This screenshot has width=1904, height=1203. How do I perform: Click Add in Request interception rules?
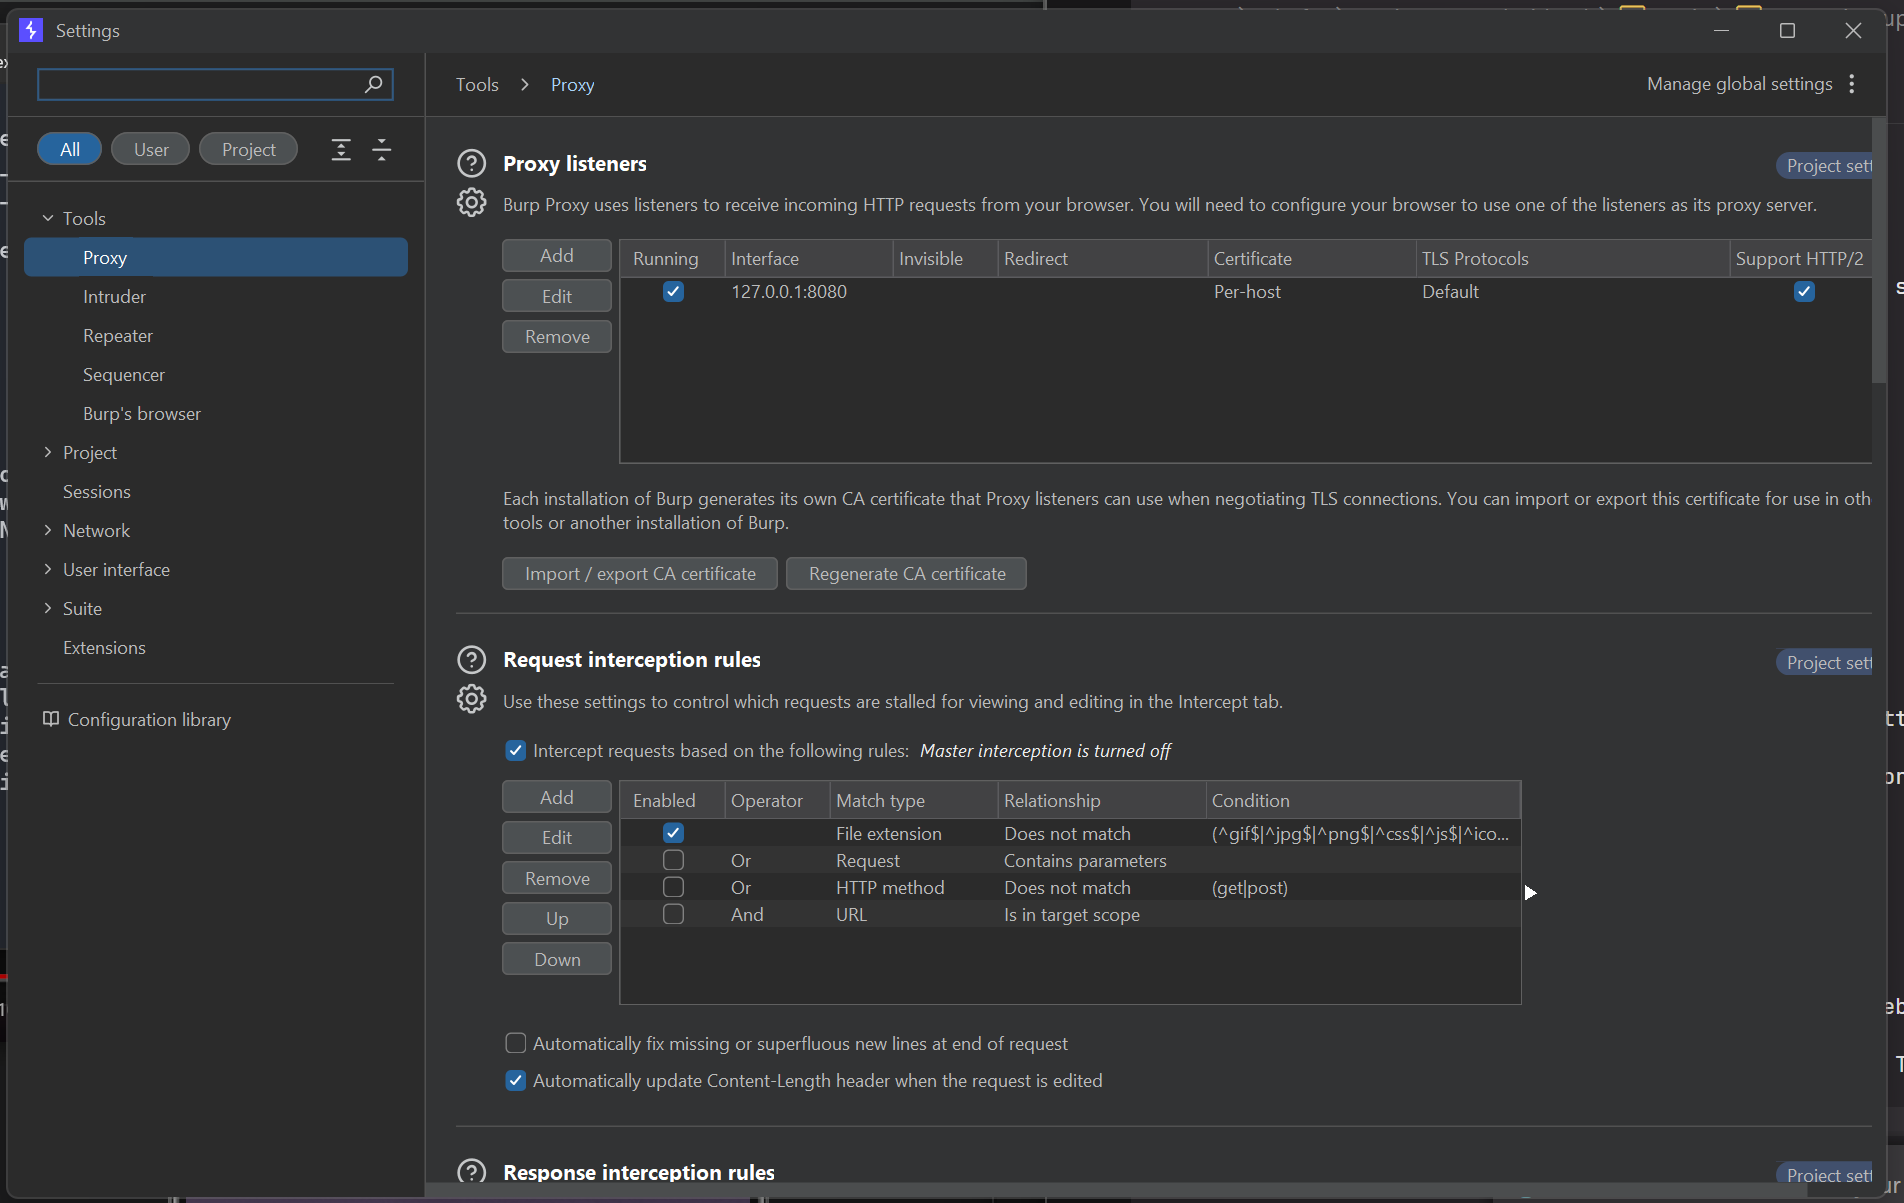557,797
